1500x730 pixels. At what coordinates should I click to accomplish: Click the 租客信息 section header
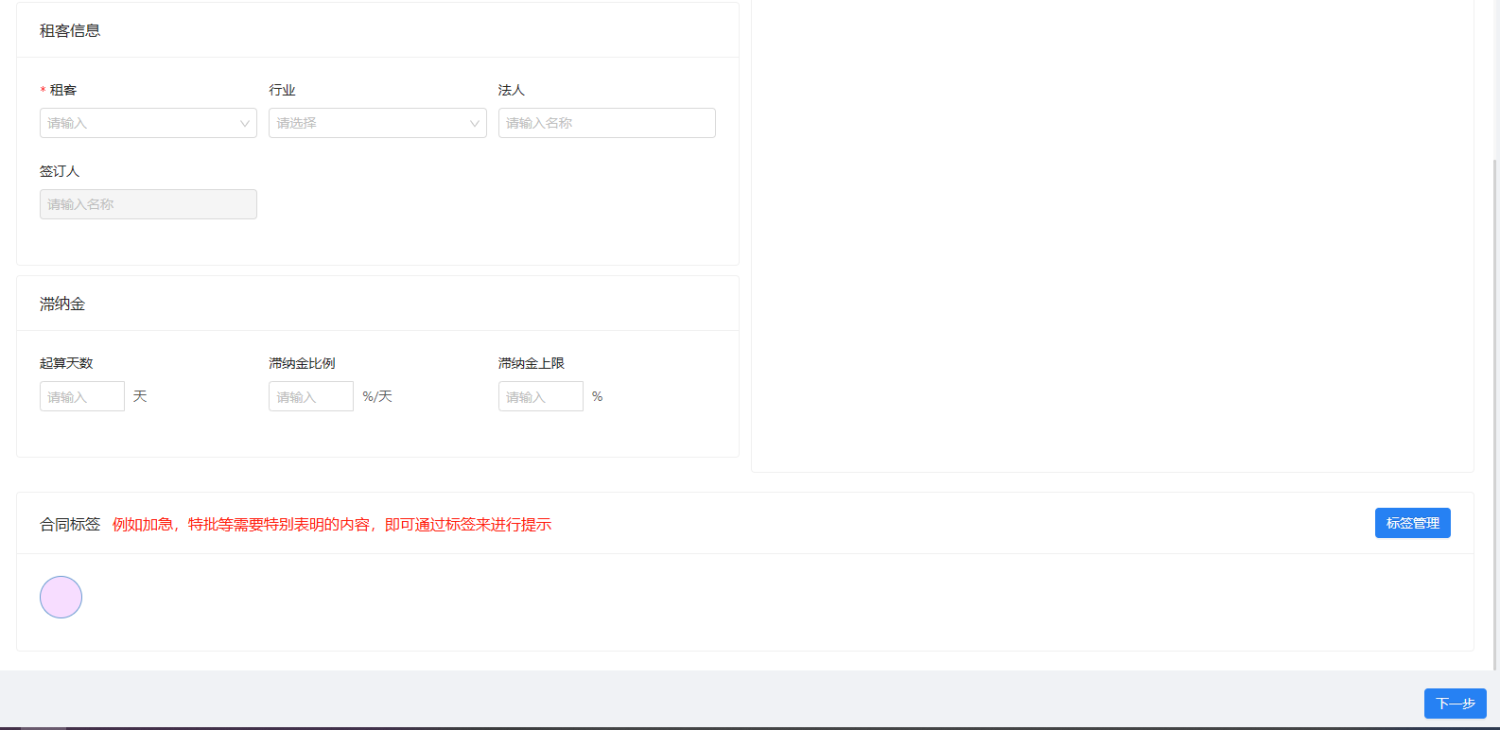[70, 31]
